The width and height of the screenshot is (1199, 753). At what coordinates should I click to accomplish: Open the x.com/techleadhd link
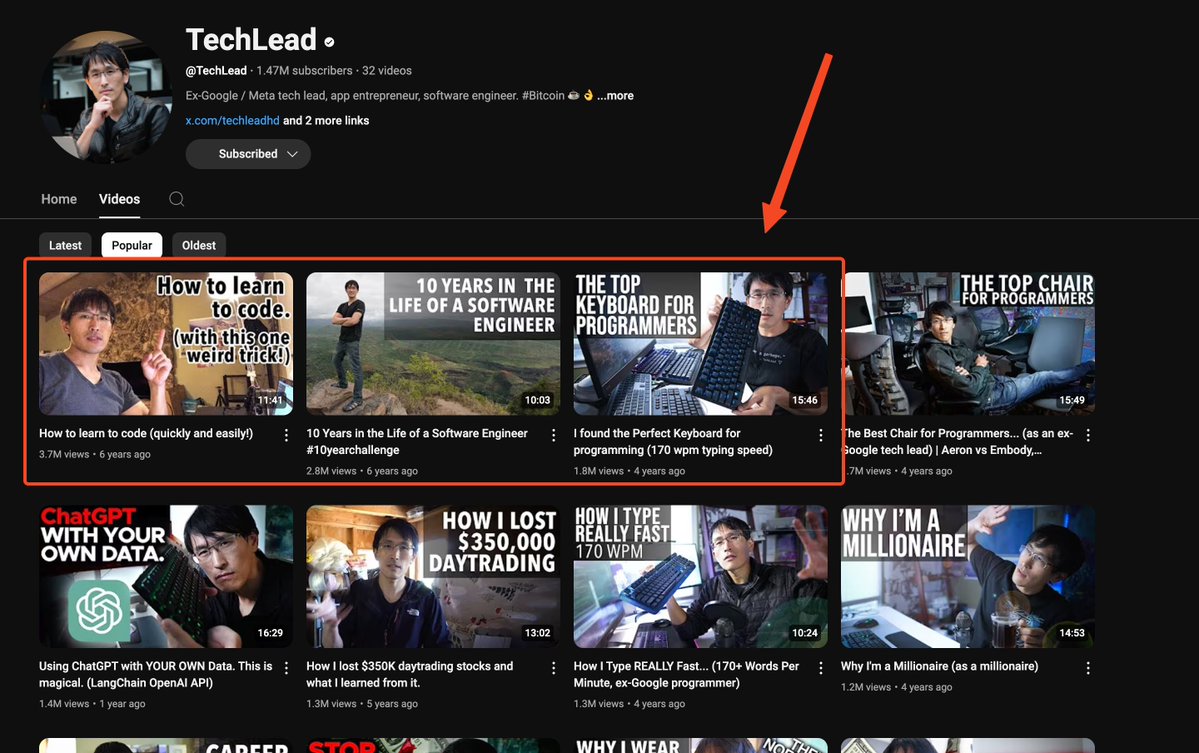click(232, 121)
